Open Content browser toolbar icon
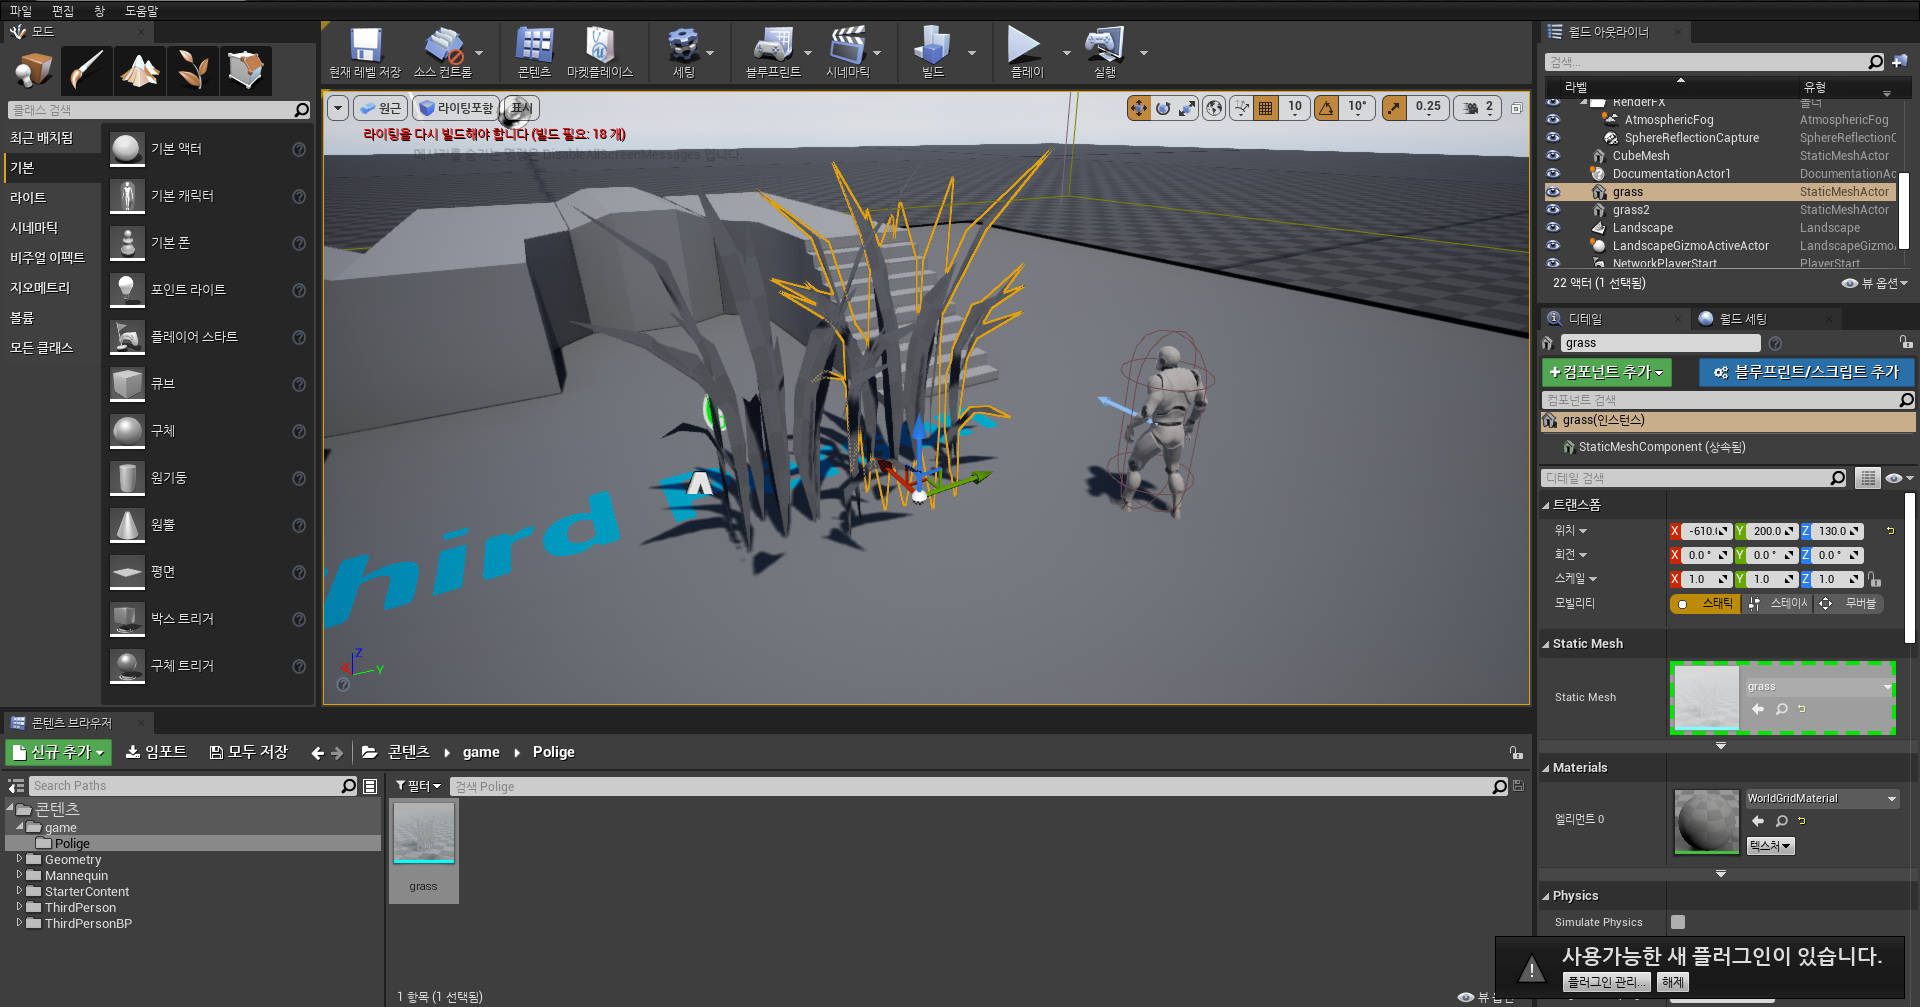 coord(534,53)
